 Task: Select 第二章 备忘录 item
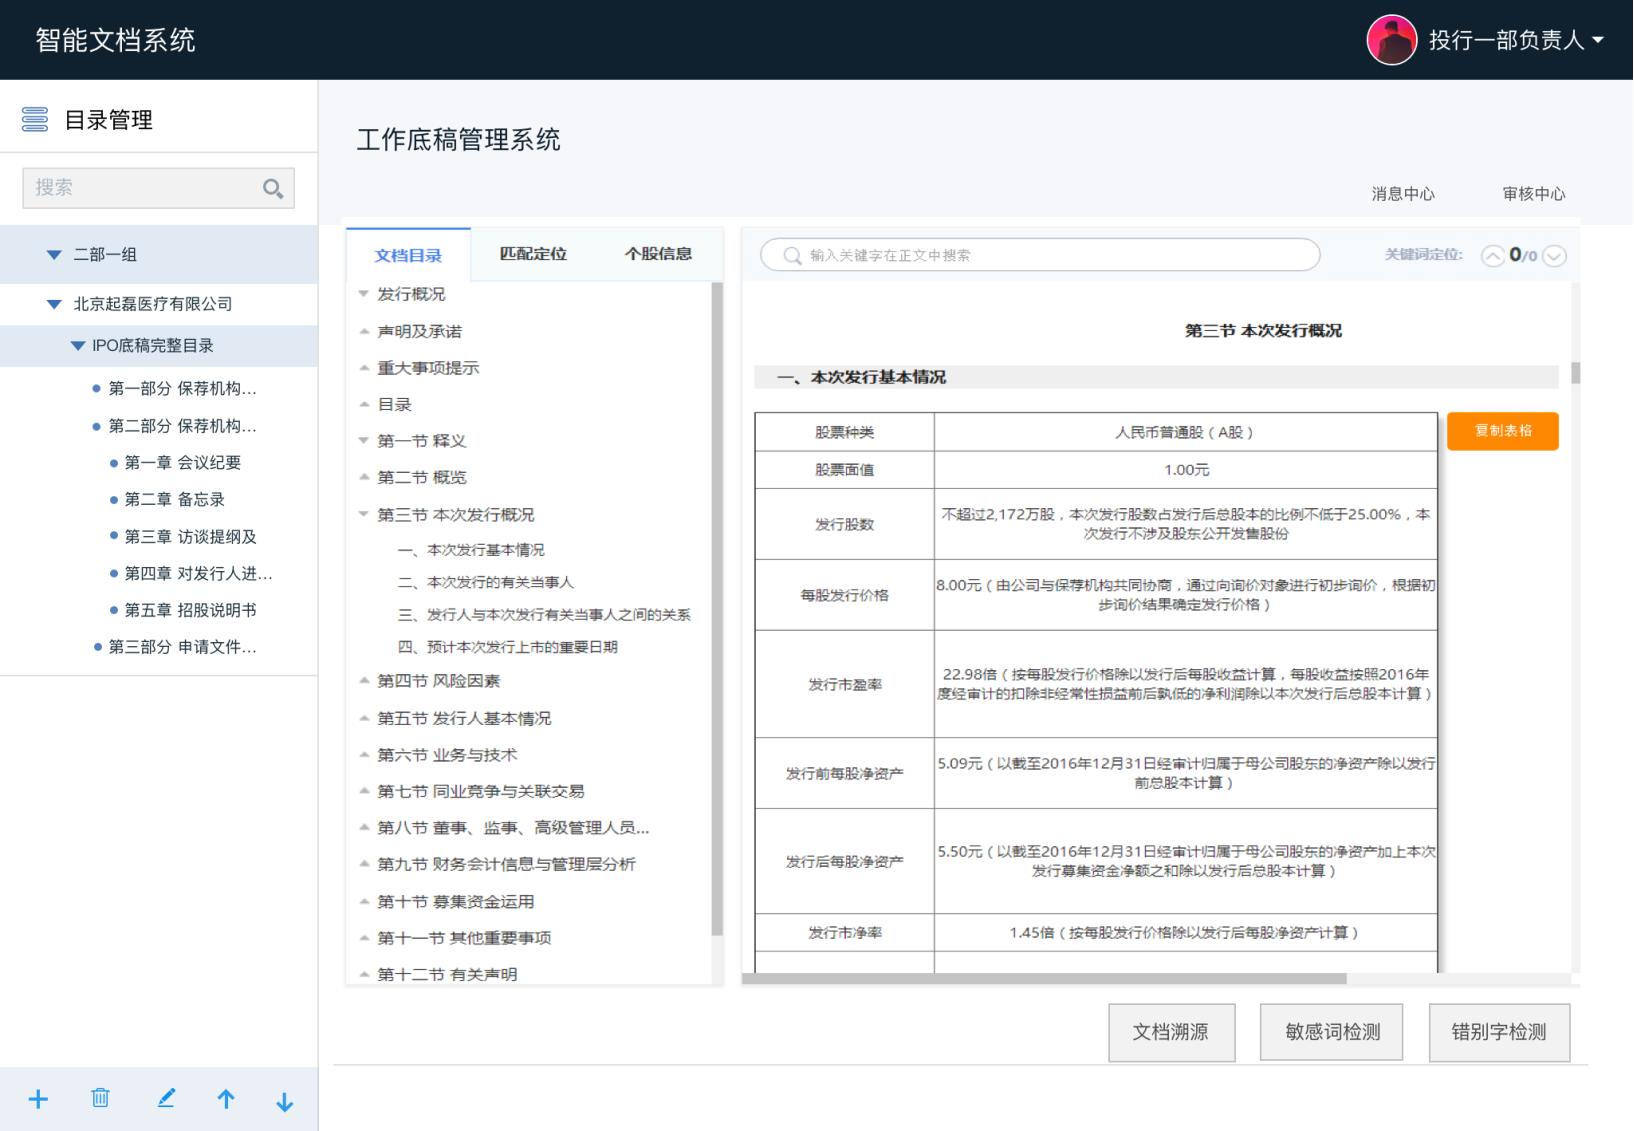click(175, 500)
